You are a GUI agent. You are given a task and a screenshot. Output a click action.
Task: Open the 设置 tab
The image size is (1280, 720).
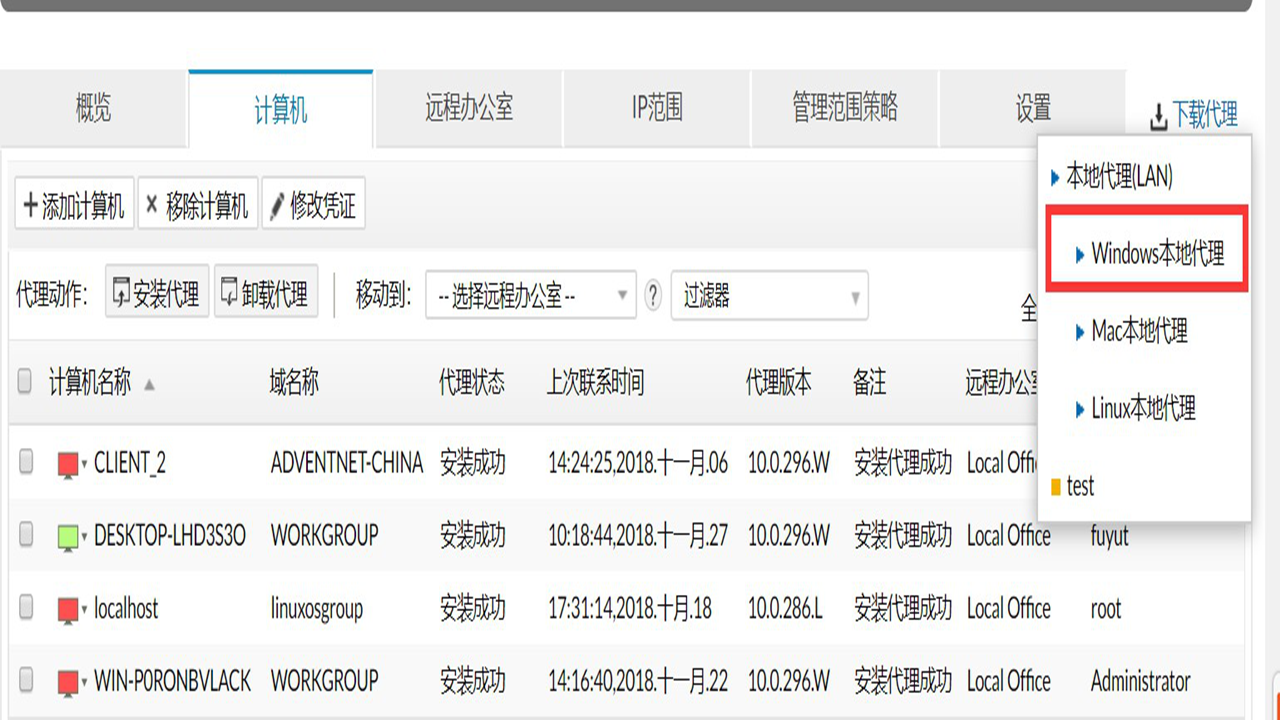(x=1031, y=108)
